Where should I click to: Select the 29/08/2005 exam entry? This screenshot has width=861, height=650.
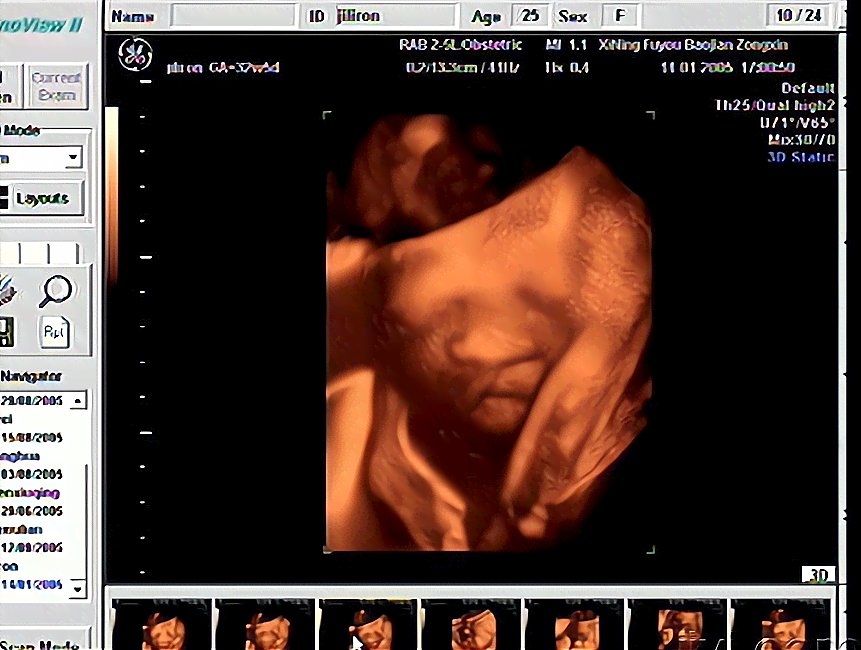[32, 400]
